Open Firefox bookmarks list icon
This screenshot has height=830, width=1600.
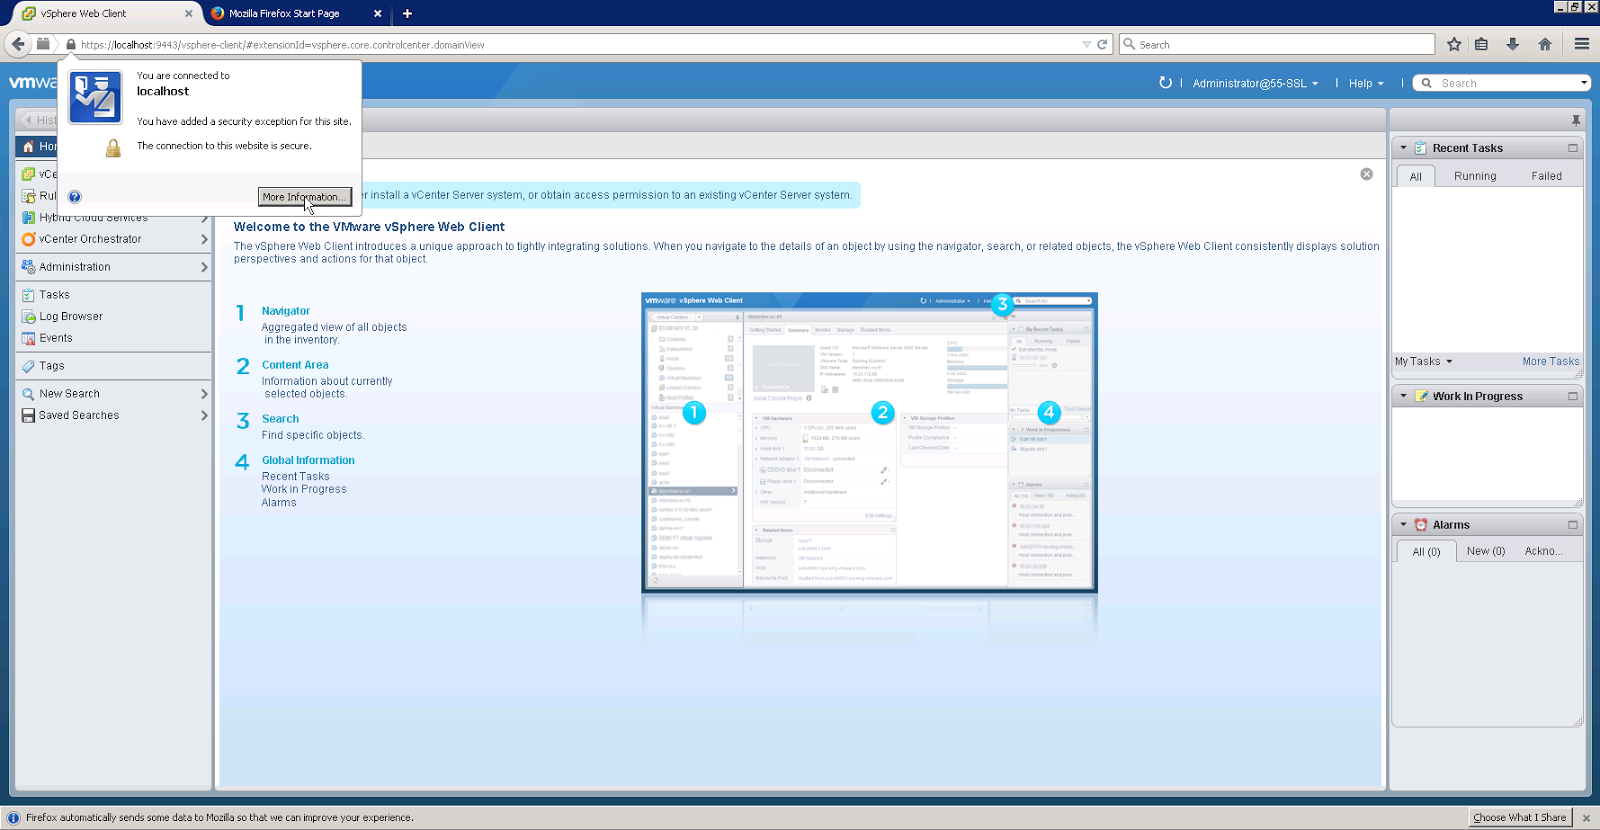[x=1482, y=44]
